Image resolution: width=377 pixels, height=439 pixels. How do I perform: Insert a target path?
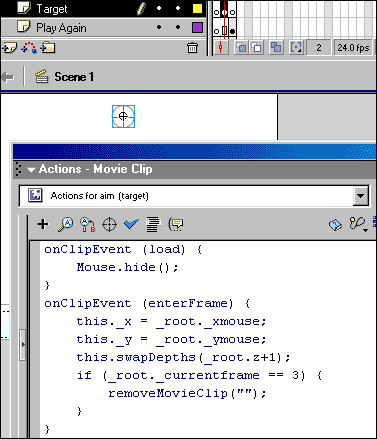(109, 224)
